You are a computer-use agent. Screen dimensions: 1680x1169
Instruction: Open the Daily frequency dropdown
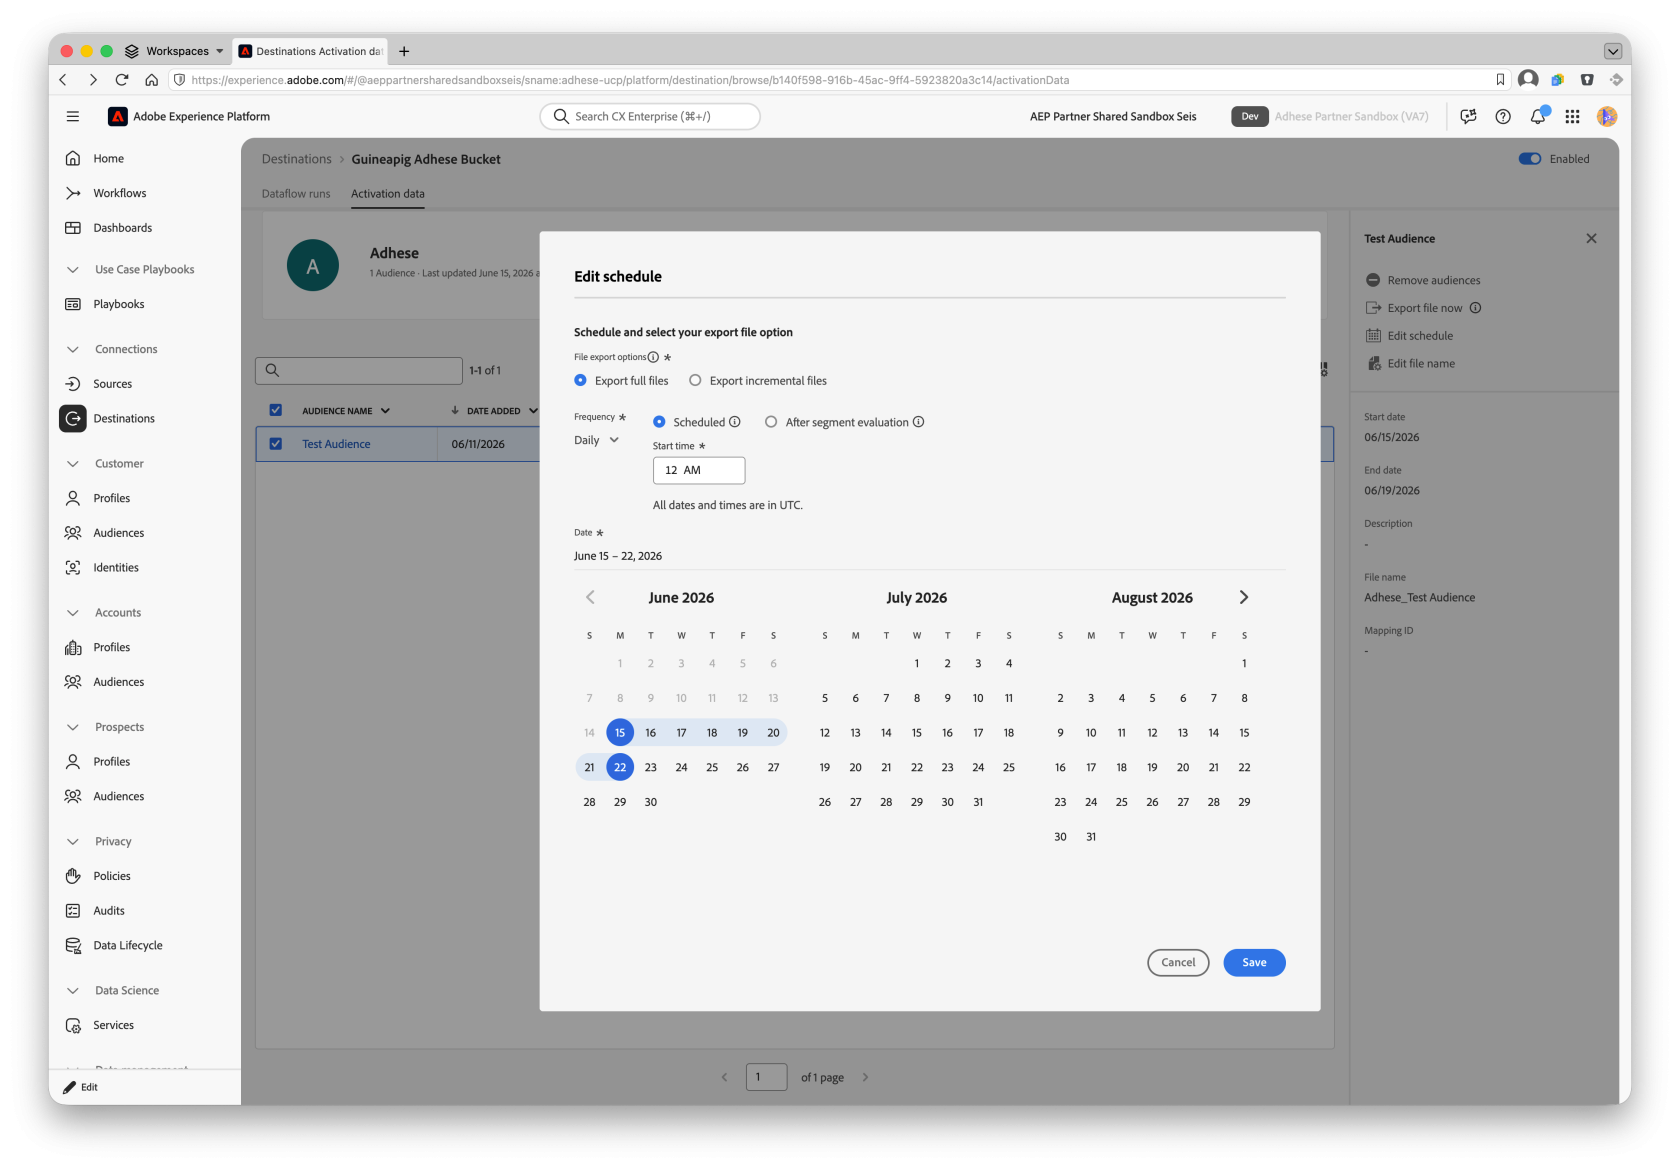[x=597, y=440]
